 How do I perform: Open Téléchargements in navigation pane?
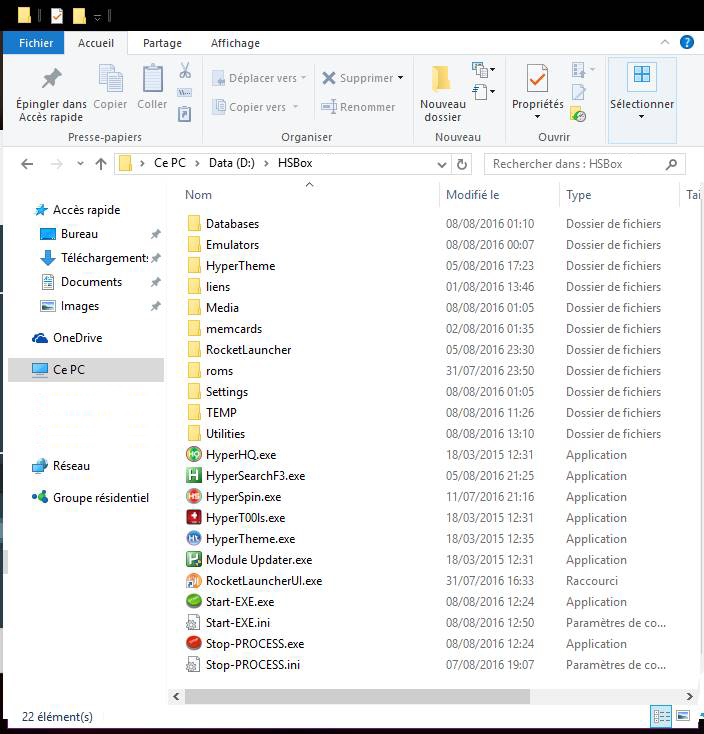(104, 257)
